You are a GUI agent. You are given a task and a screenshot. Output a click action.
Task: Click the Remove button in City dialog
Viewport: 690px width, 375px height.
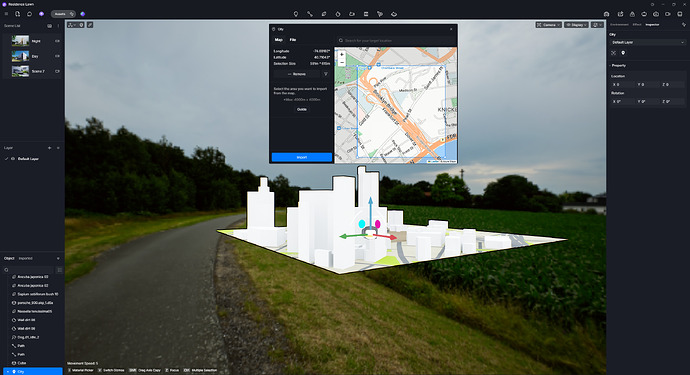point(297,74)
